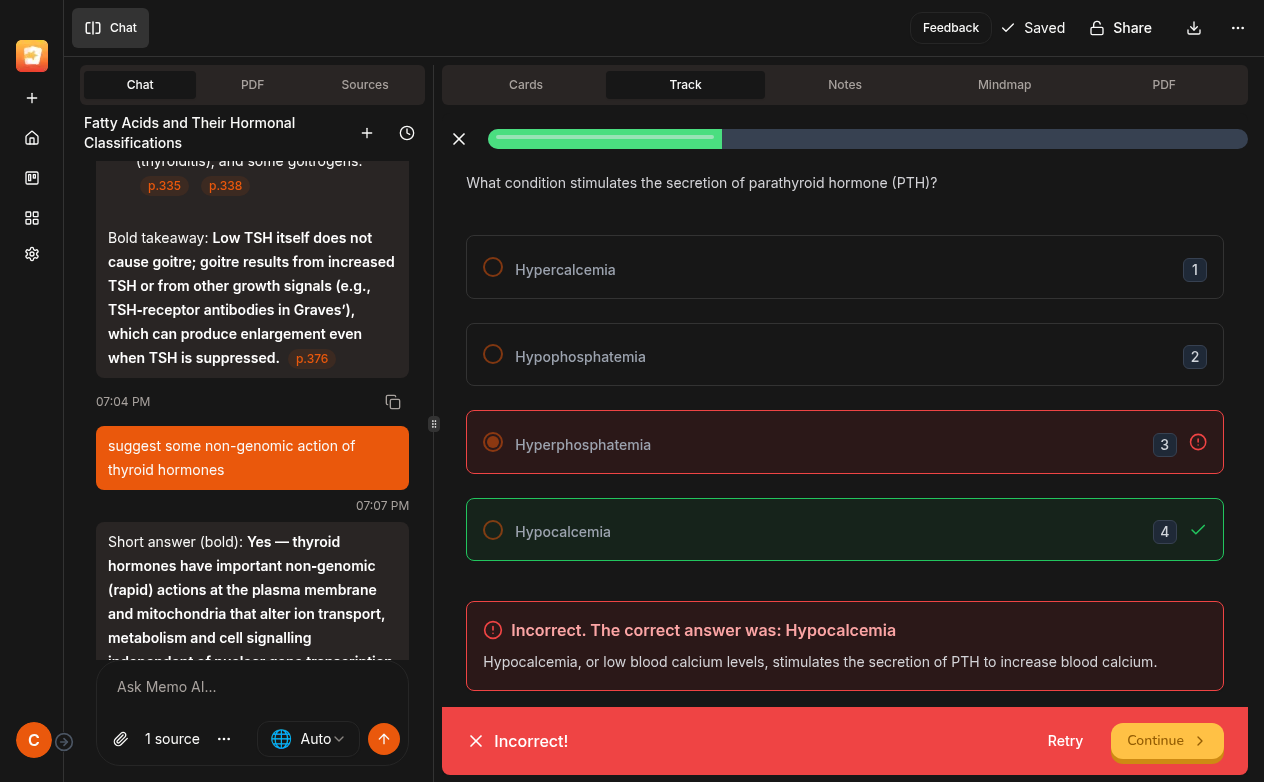Send message with orange arrow button
Viewport: 1264px width, 782px height.
pos(384,739)
